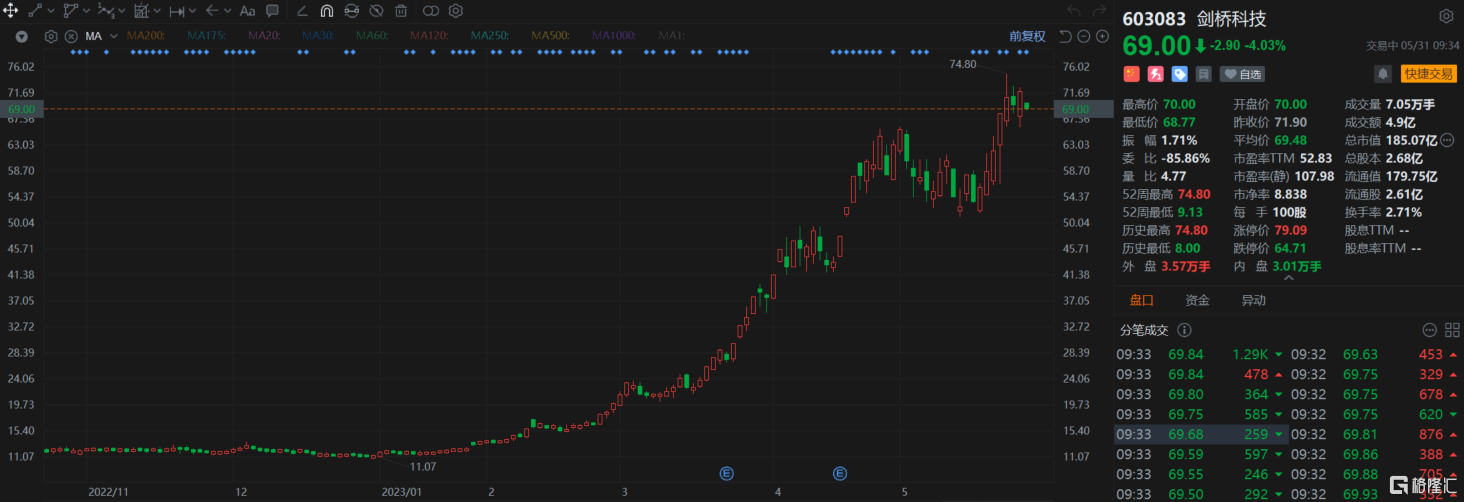Screen dimensions: 1464x502
Task: Open MA indicator settings gear
Action: coord(51,36)
